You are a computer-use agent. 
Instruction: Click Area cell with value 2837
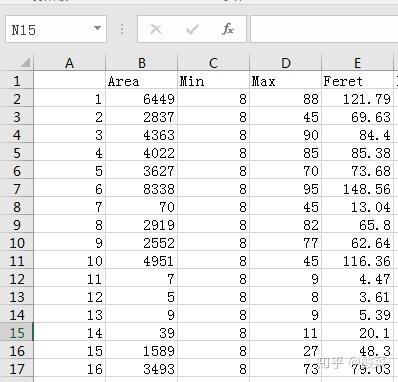point(142,117)
